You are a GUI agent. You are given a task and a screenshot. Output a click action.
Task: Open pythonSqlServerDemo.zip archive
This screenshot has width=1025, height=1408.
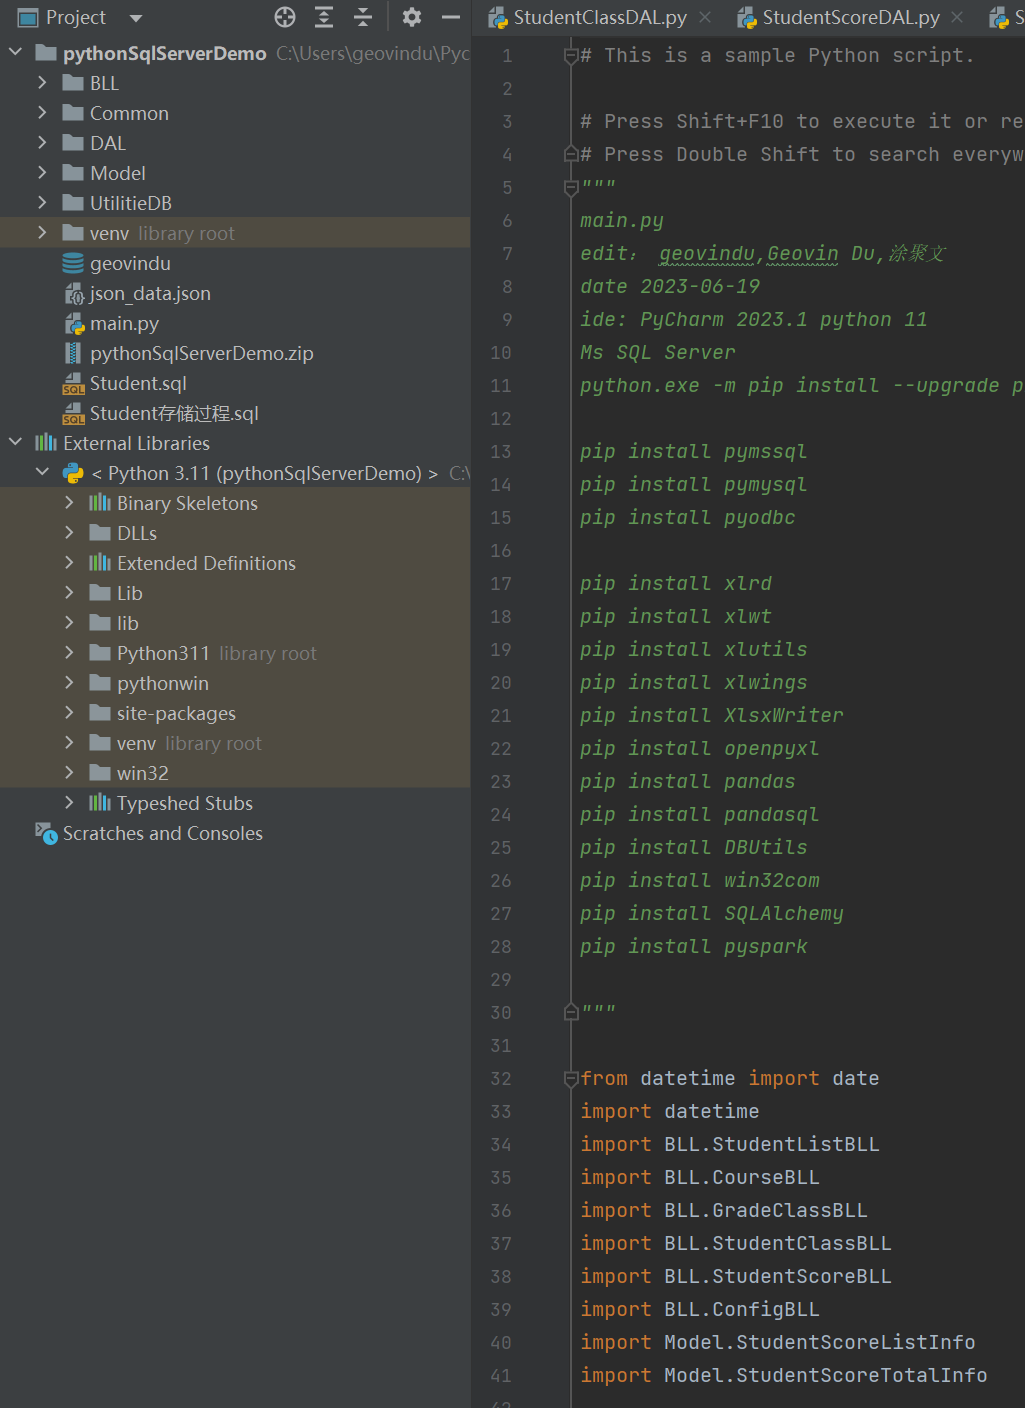coord(201,354)
